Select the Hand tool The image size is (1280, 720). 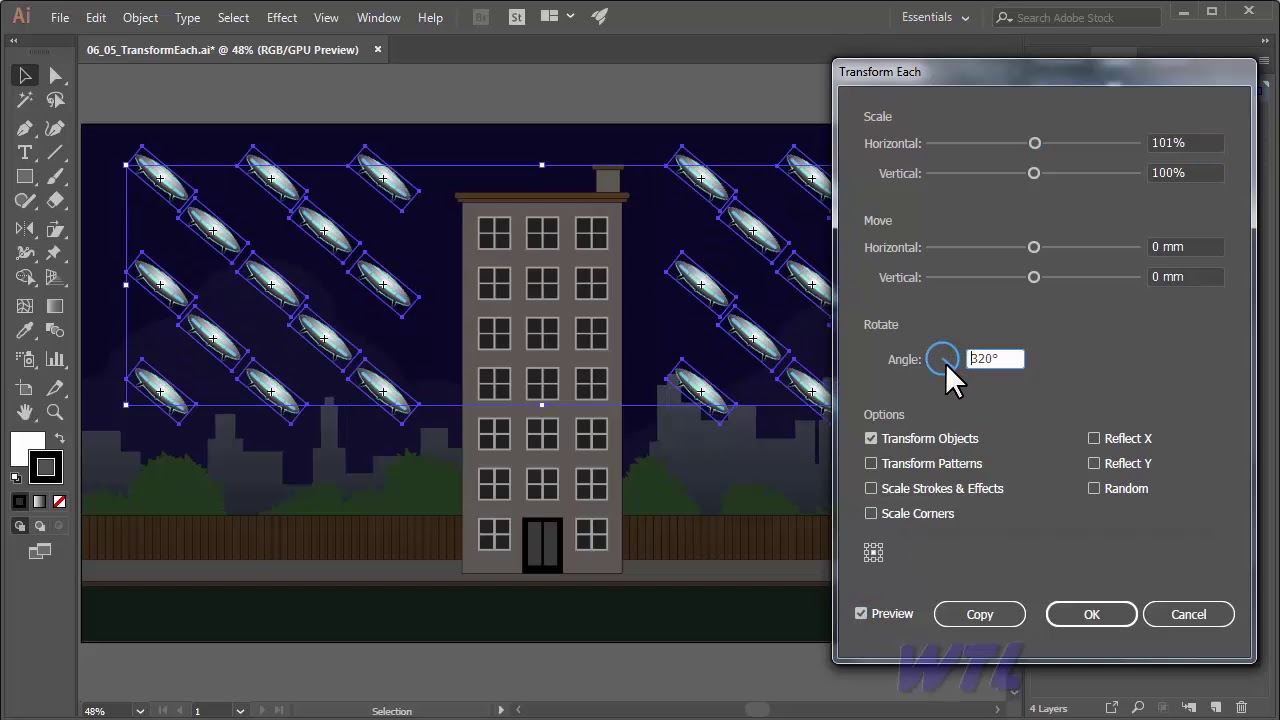25,412
